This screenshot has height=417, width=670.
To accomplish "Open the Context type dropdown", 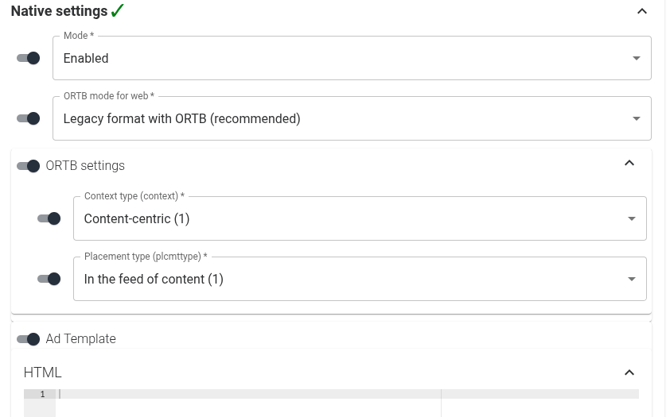I will click(350, 218).
